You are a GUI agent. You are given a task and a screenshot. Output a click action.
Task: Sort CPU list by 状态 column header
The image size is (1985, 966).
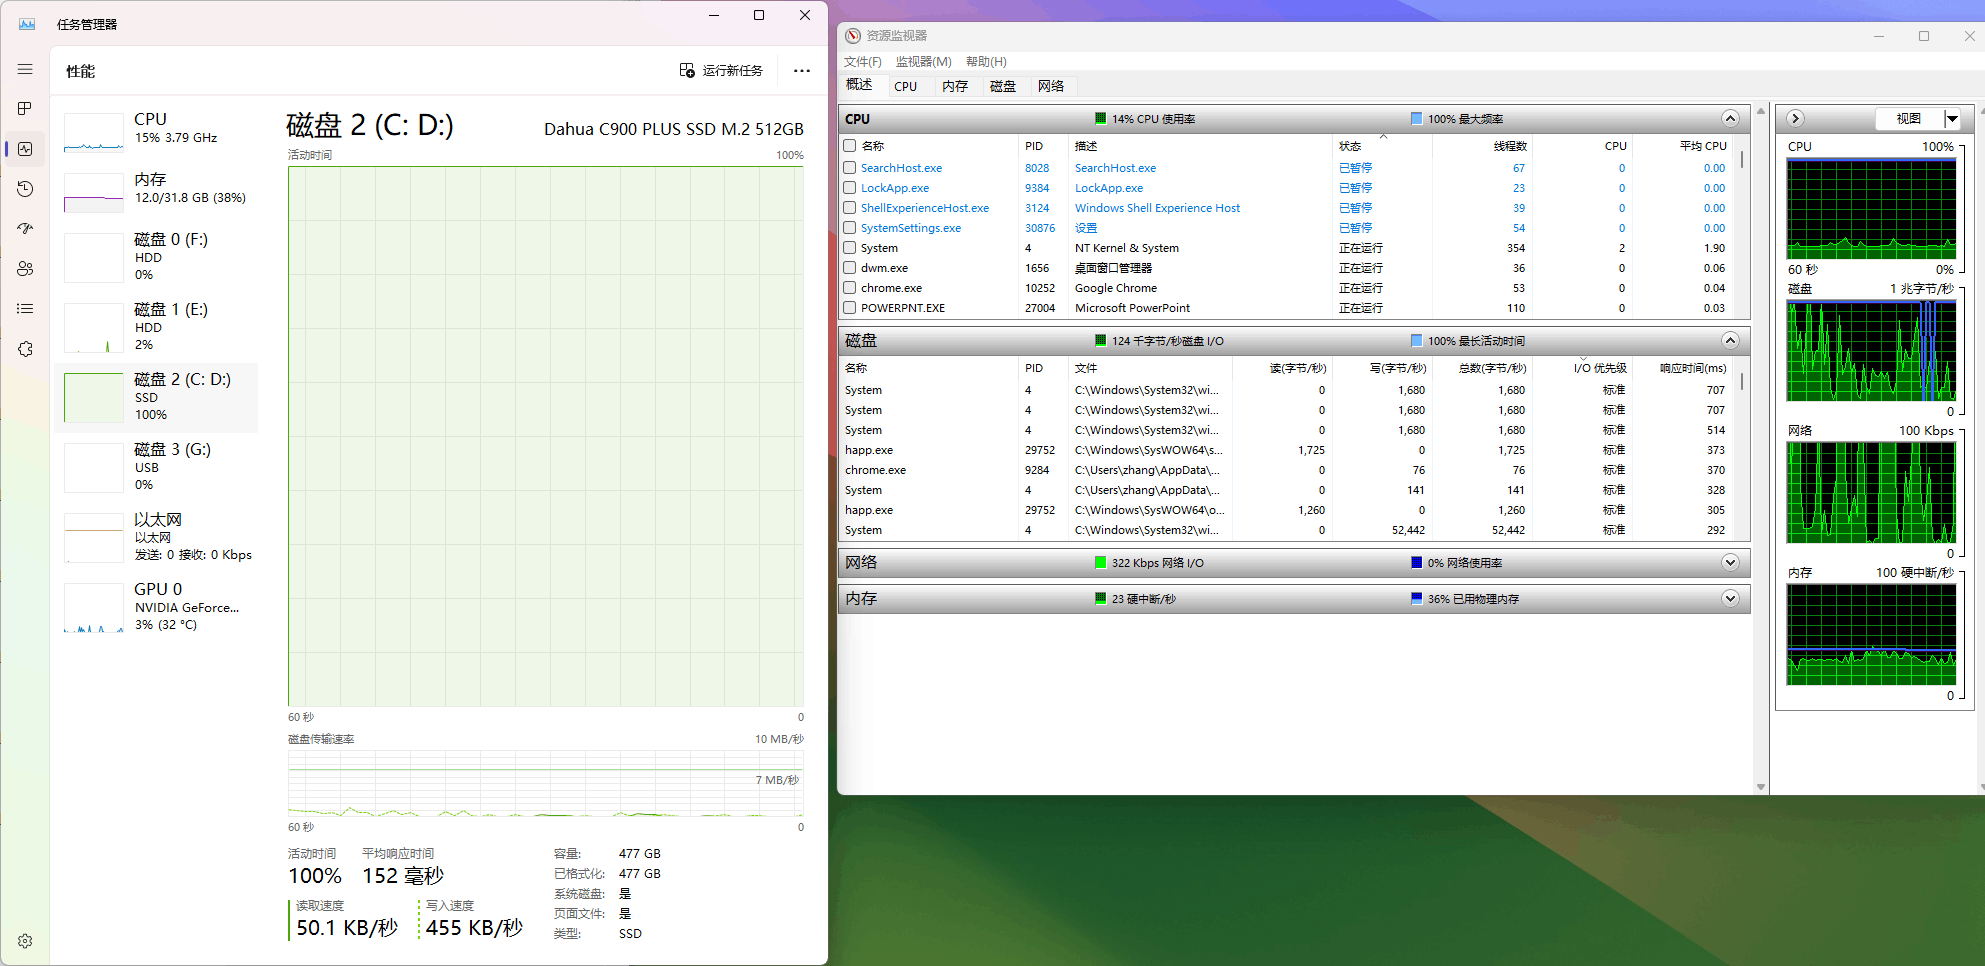coord(1381,146)
